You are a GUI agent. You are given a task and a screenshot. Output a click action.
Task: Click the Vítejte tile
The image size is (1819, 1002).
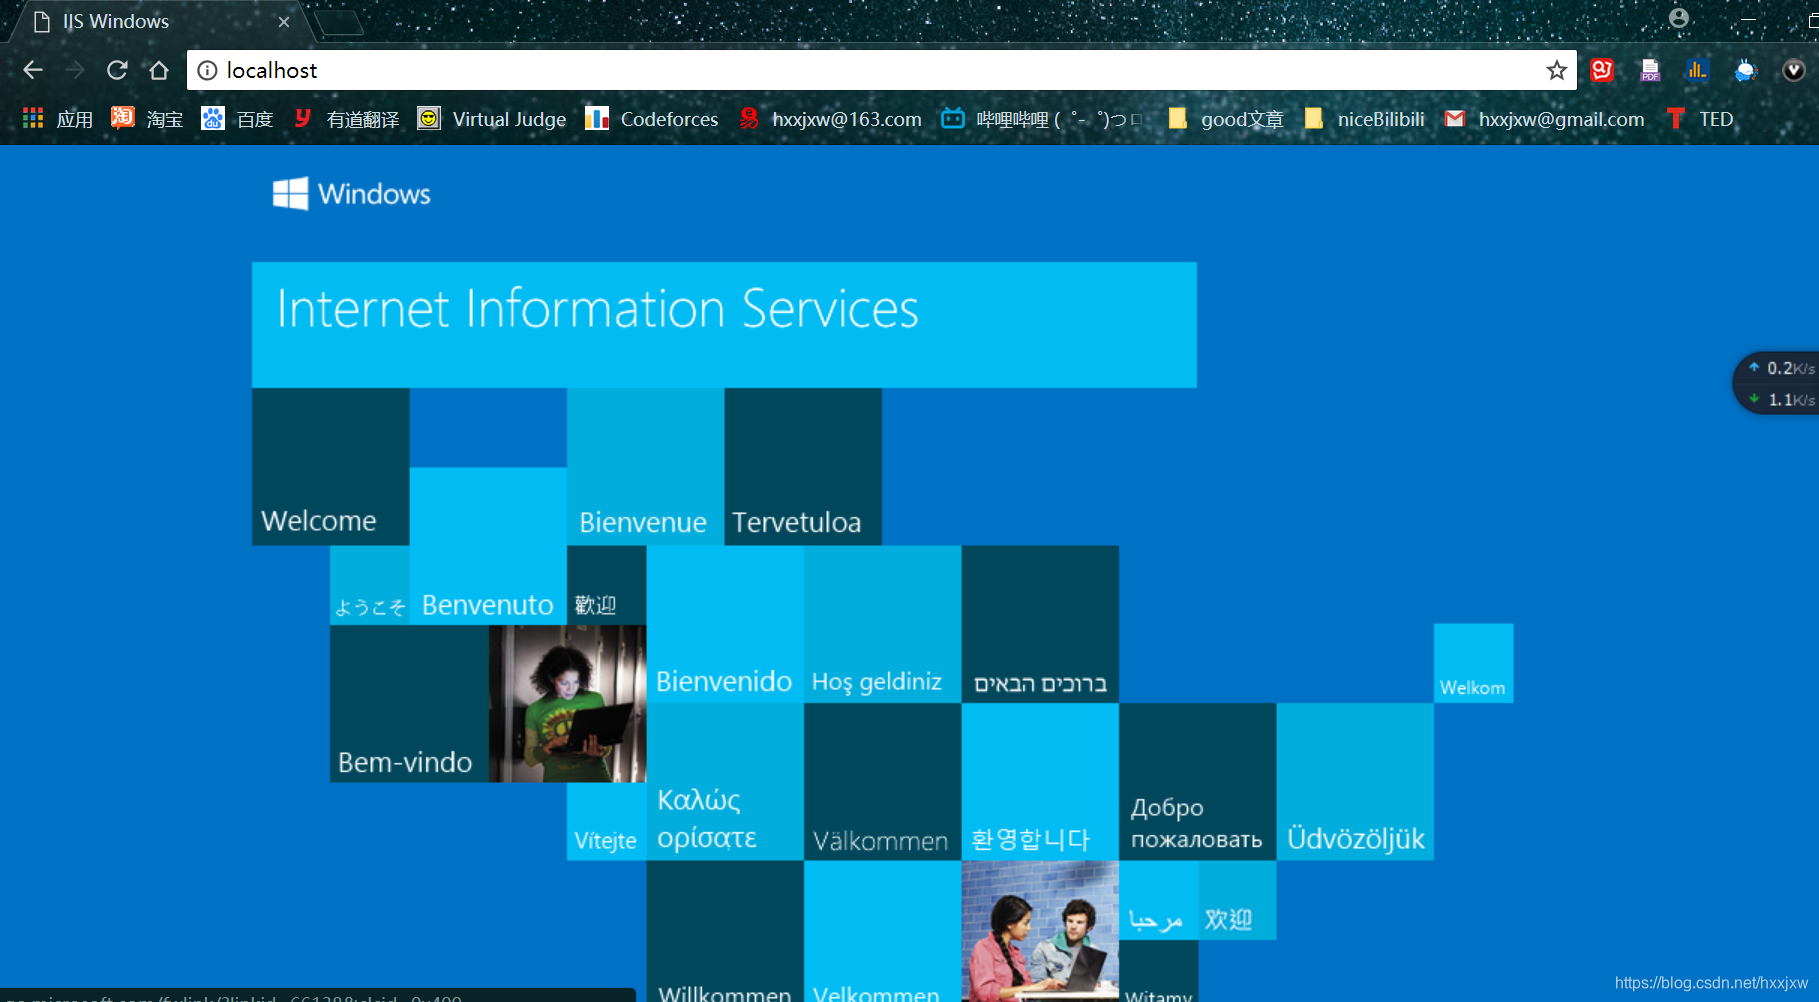tap(606, 821)
